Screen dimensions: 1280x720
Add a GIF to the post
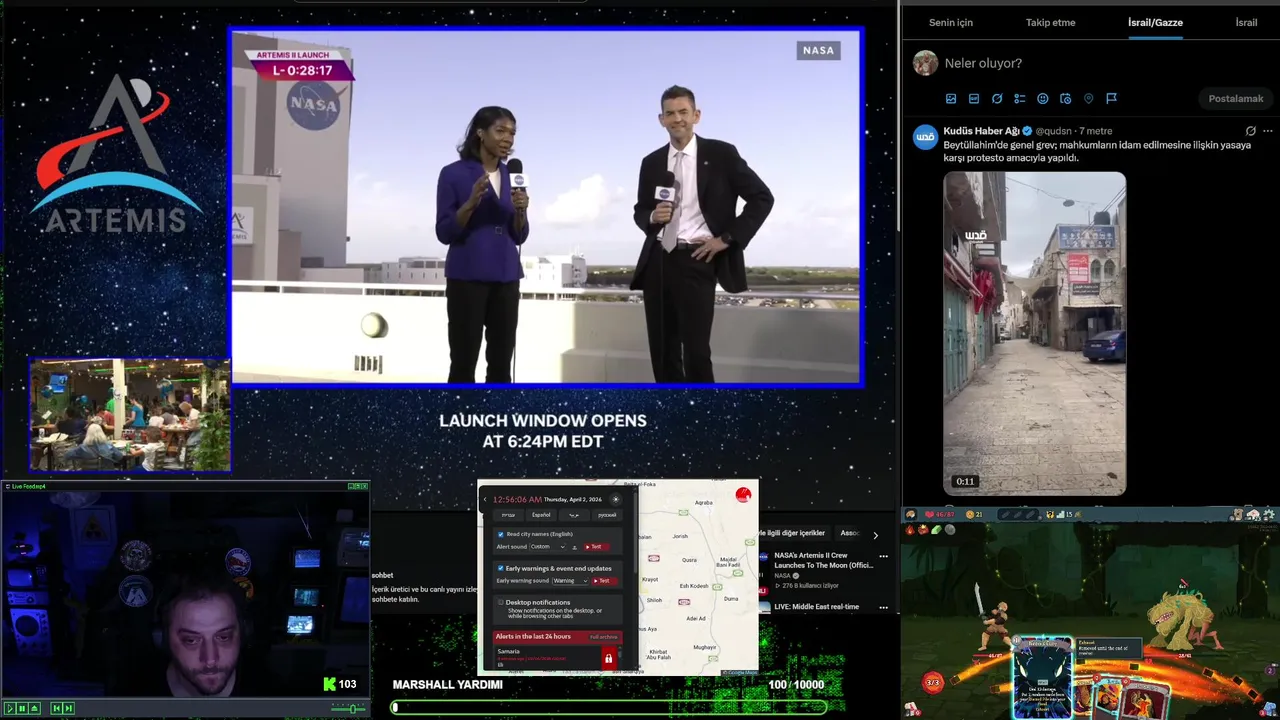(974, 99)
